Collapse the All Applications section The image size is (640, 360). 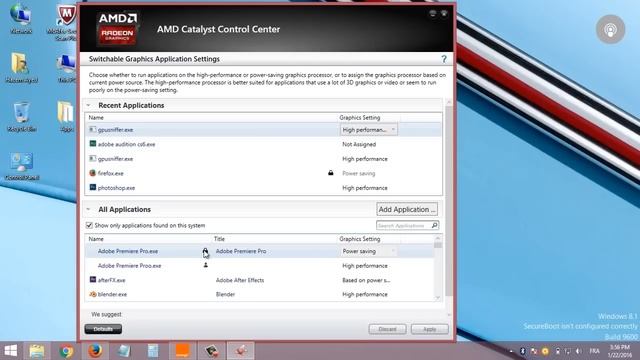(88, 209)
